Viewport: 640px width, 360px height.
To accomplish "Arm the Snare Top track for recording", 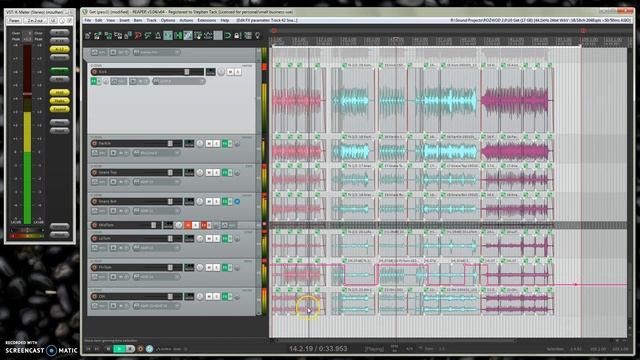I will tap(94, 172).
